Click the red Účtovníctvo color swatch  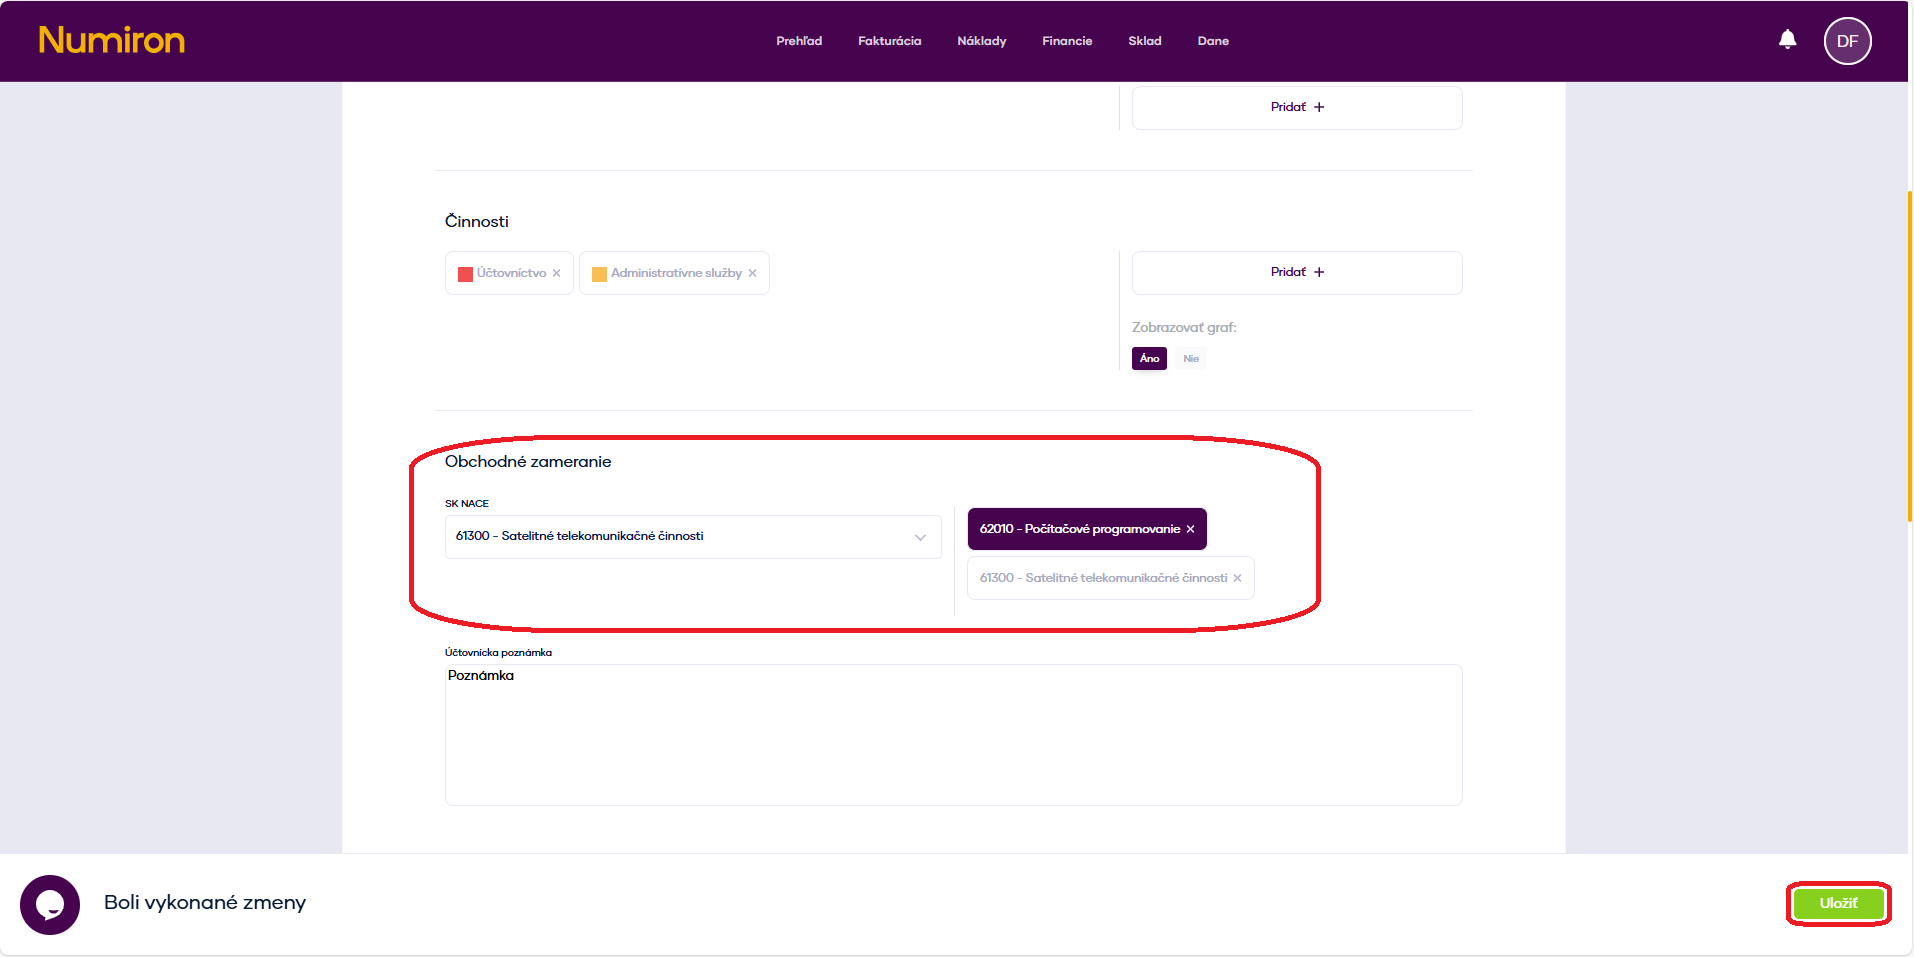click(465, 274)
